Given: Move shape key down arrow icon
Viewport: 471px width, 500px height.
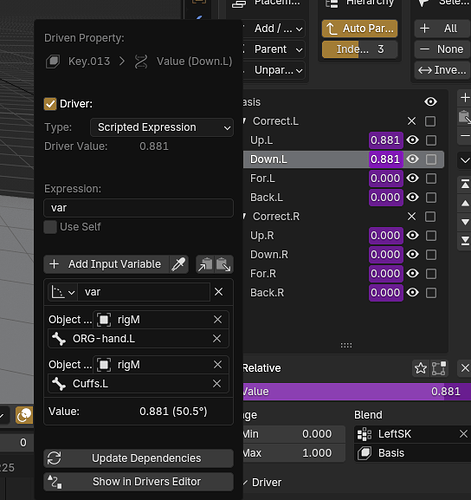Looking at the screenshot, I should coord(465,222).
